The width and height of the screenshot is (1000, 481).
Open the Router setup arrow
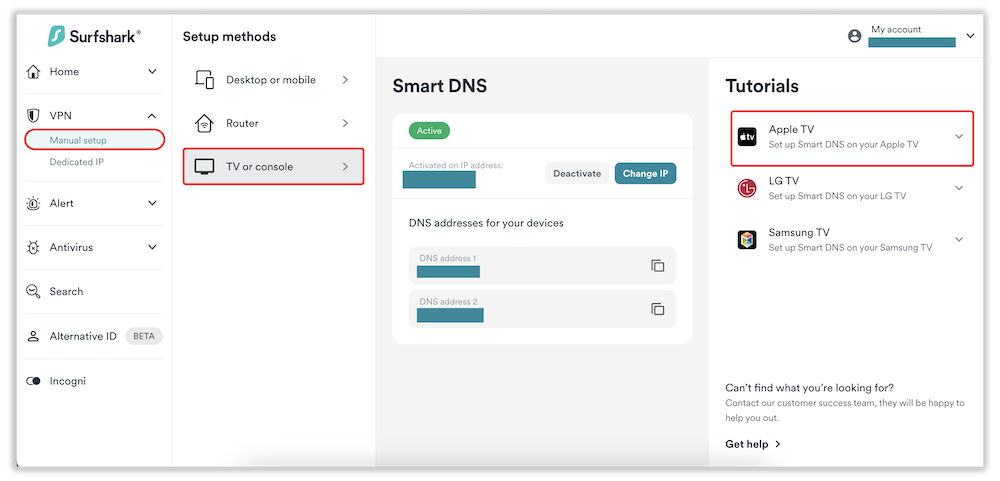(x=345, y=123)
